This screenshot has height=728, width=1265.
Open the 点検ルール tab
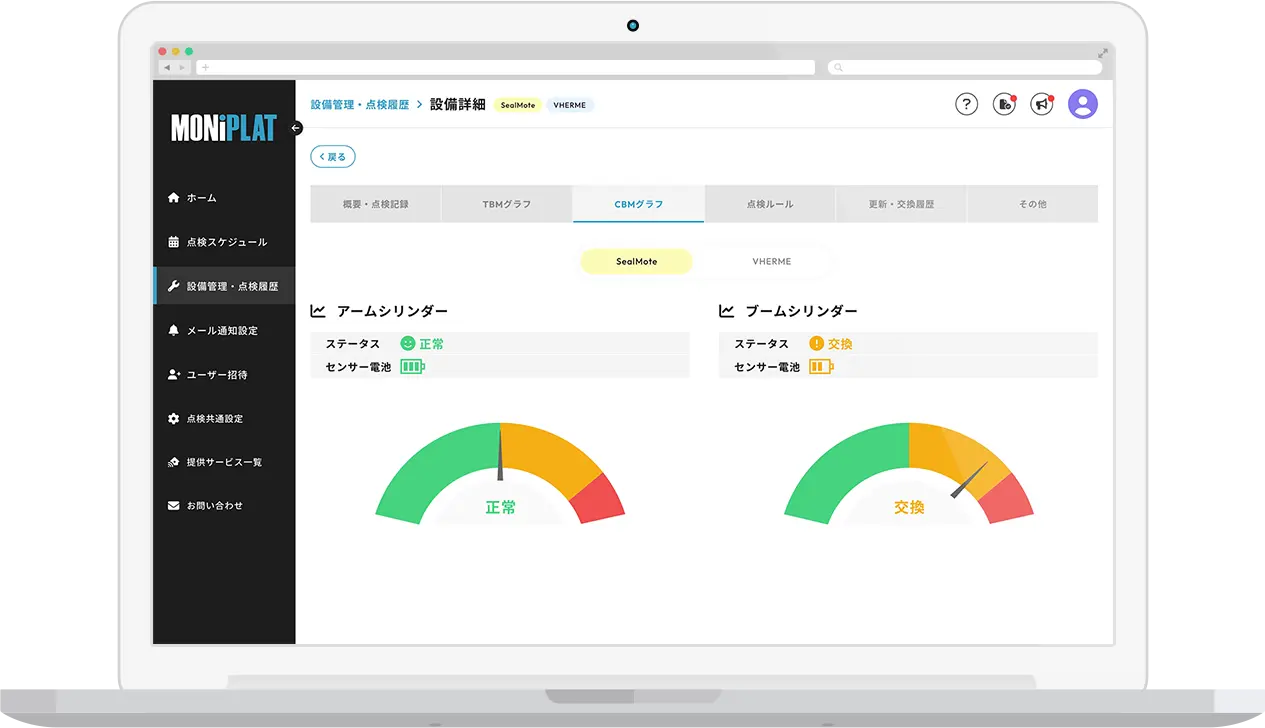(x=770, y=204)
